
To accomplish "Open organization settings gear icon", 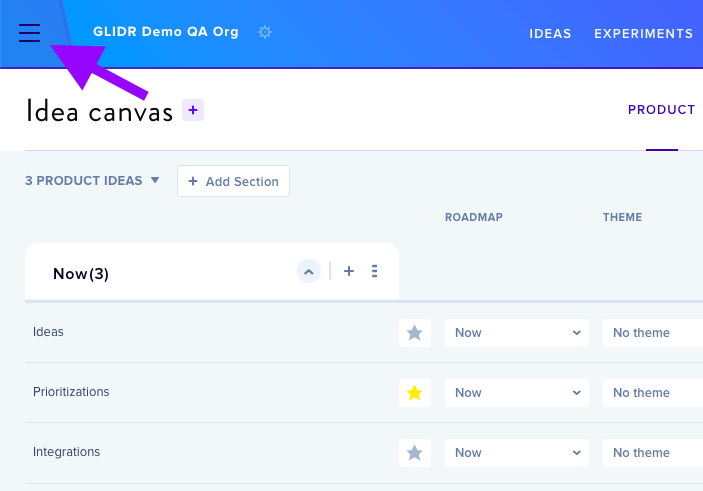I will [x=265, y=32].
